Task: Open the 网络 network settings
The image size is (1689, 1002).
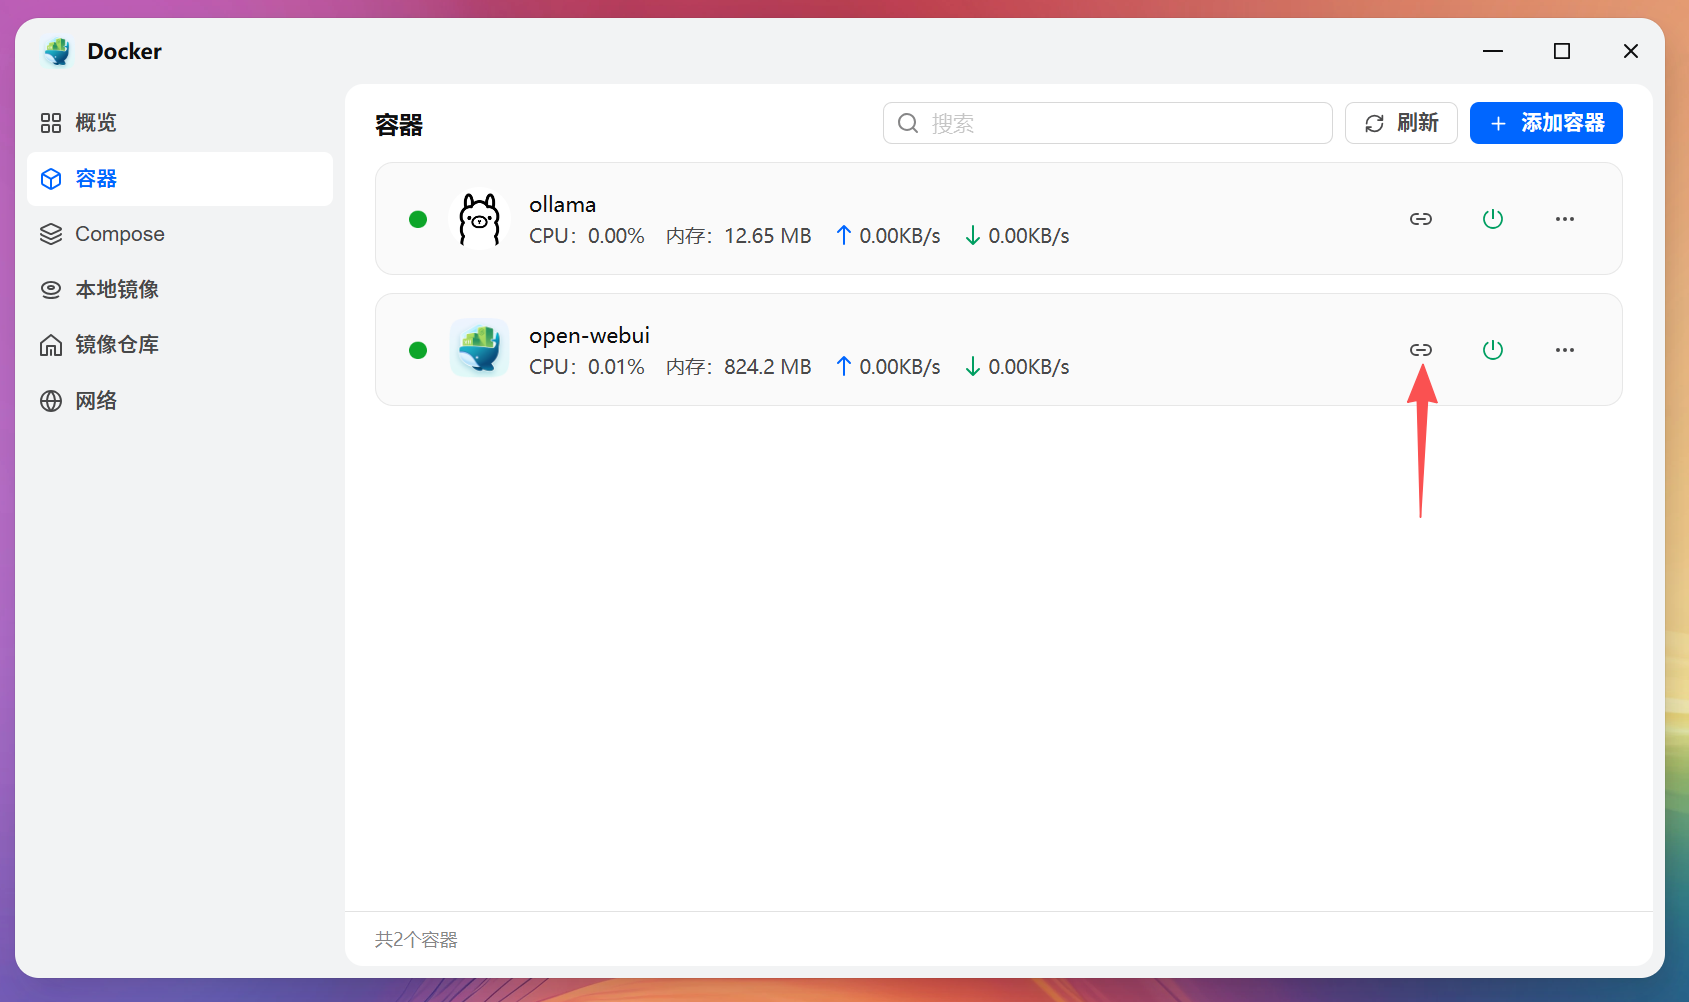Action: (x=96, y=400)
